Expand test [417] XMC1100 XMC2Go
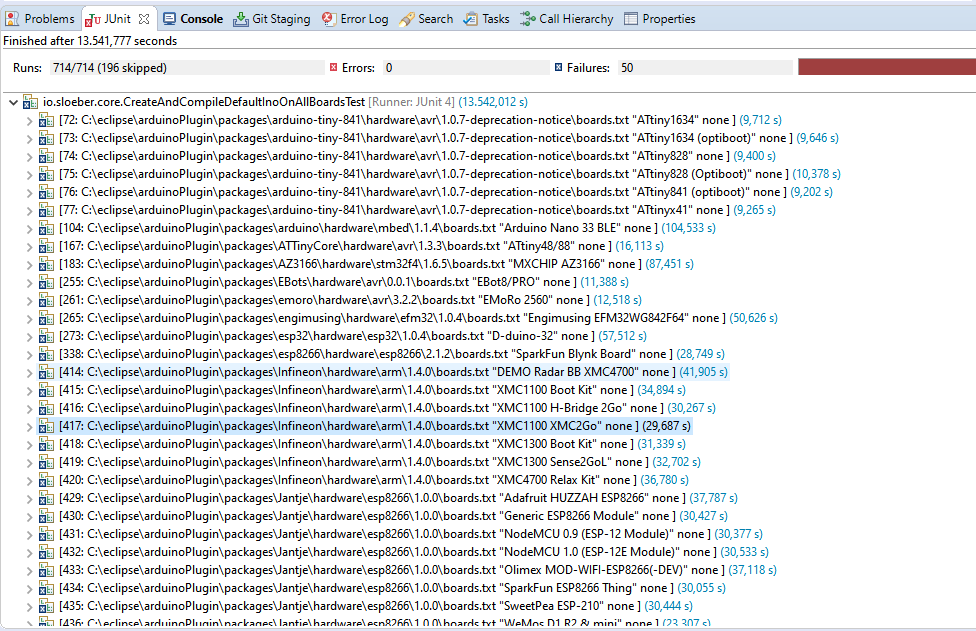 pyautogui.click(x=29, y=427)
